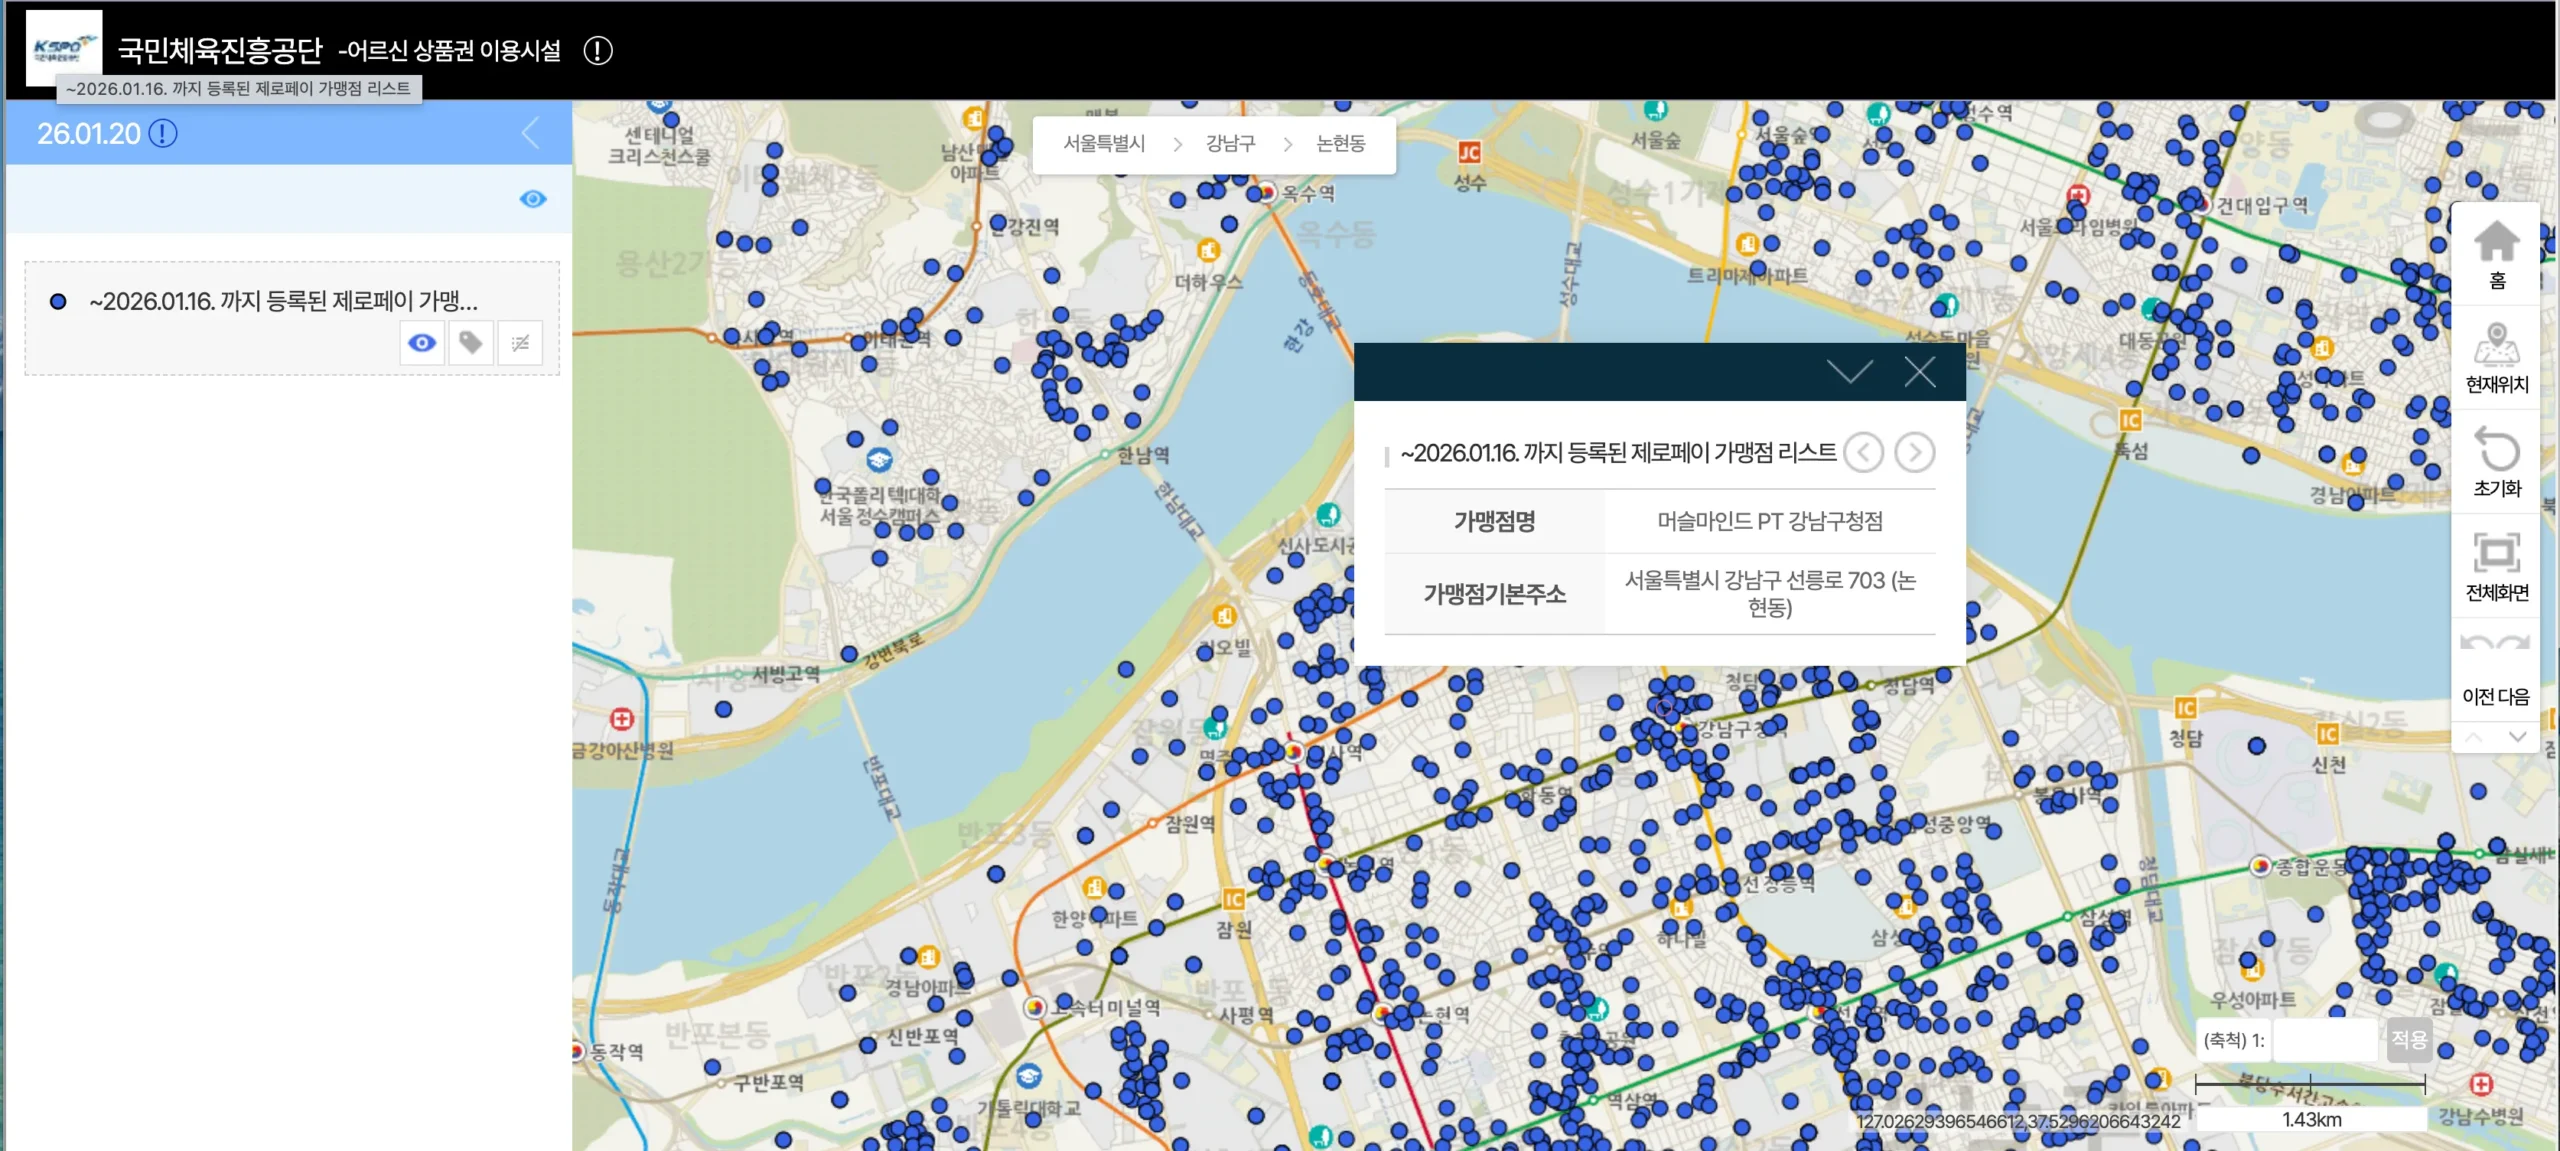Toggle the layer's eye visibility button
This screenshot has width=2560, height=1151.
tap(422, 343)
